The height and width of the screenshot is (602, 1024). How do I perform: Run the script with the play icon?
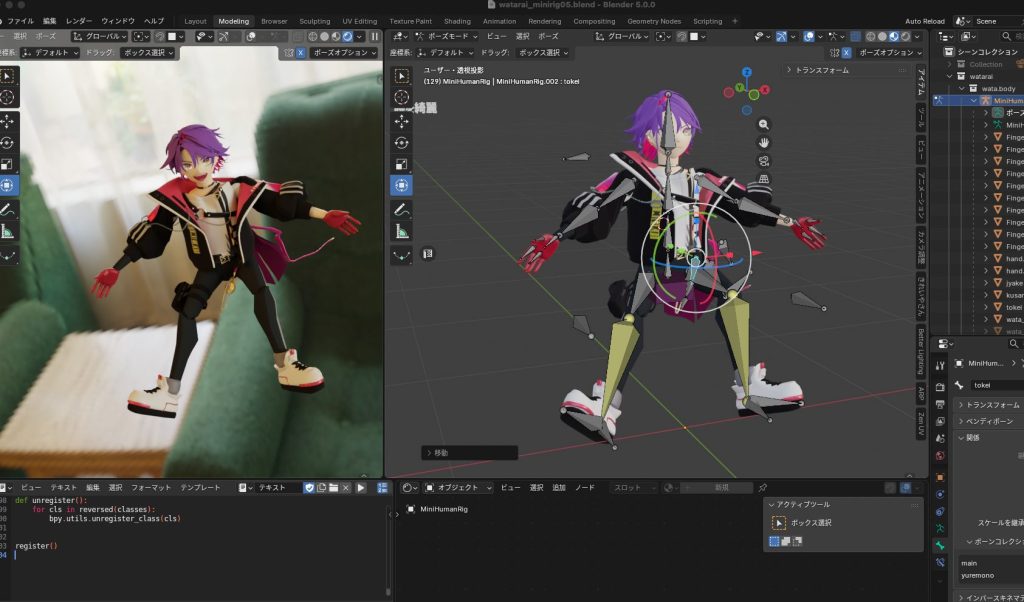coord(361,487)
